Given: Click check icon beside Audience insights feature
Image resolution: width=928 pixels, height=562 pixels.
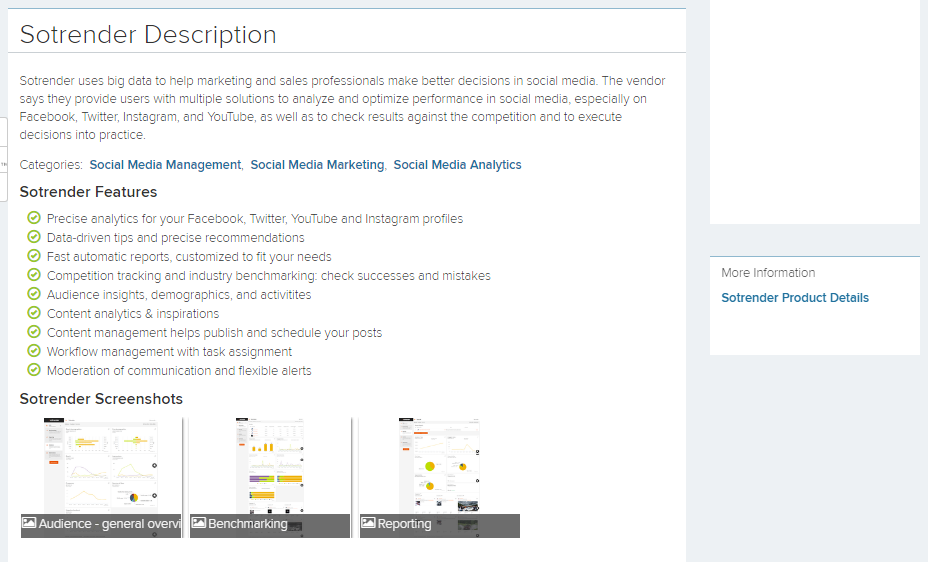Looking at the screenshot, I should [34, 294].
